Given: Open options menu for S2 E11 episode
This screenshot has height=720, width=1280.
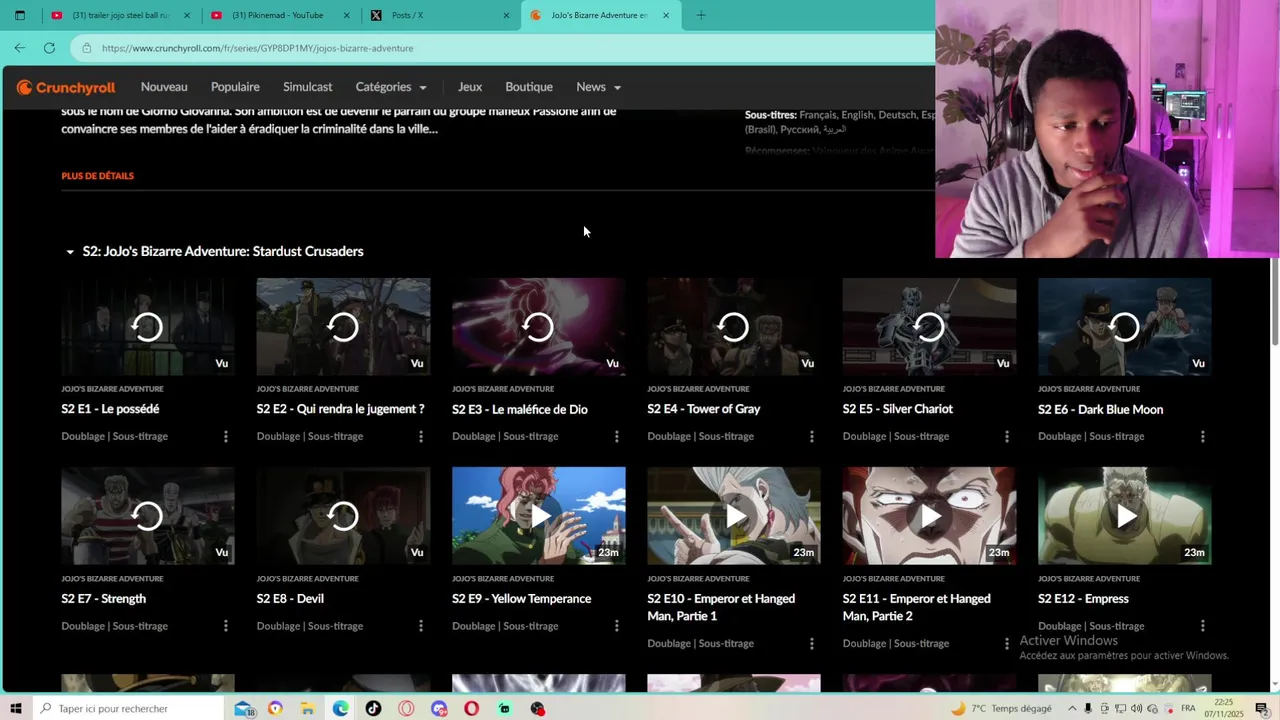Looking at the screenshot, I should pyautogui.click(x=1007, y=643).
